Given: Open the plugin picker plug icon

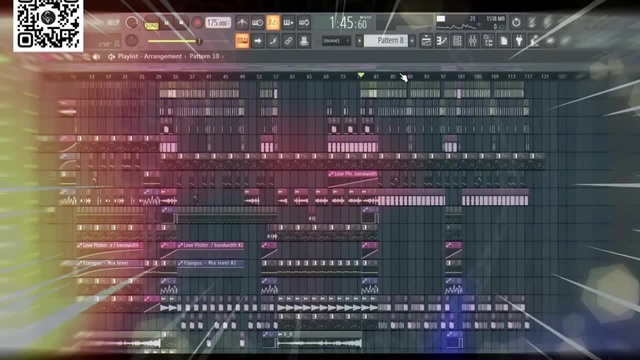Looking at the screenshot, I should (x=519, y=40).
